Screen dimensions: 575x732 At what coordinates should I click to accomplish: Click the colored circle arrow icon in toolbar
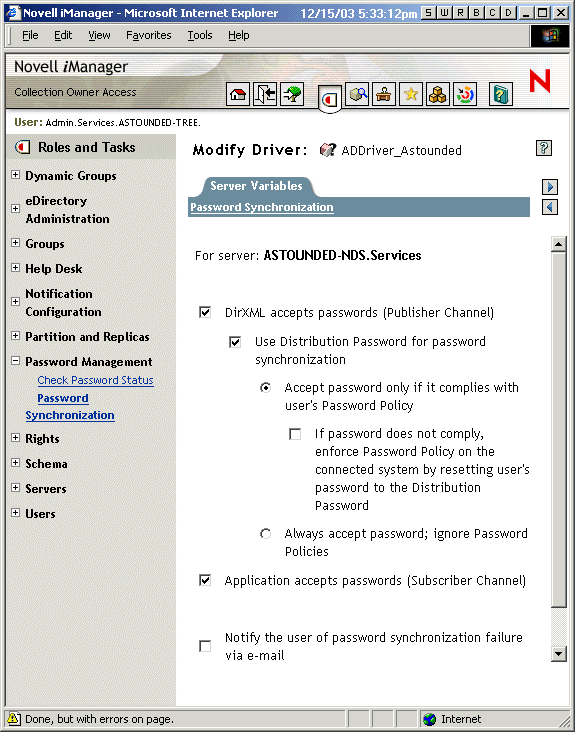(465, 94)
